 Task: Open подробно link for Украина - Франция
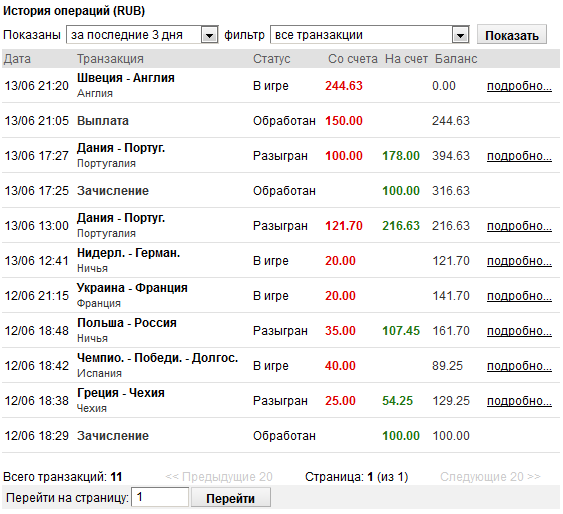click(519, 296)
